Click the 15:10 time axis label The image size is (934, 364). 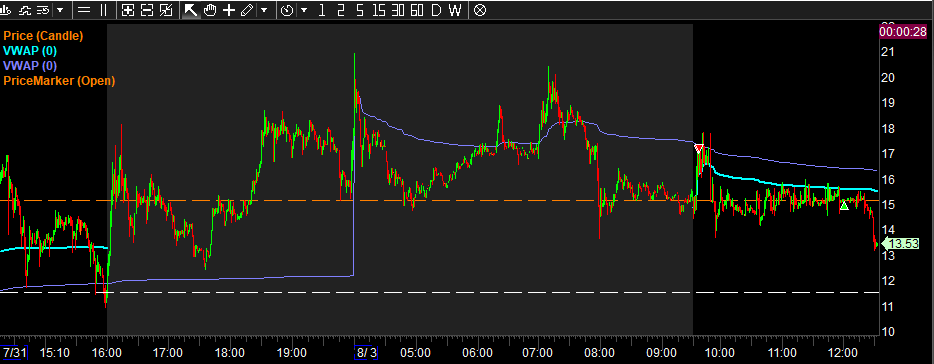coord(55,352)
